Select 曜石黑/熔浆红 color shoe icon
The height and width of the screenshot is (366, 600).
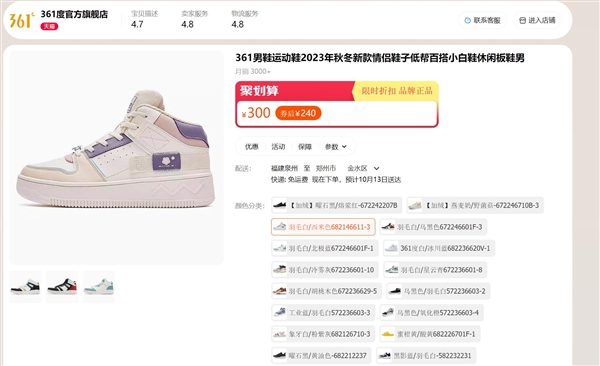coord(280,205)
